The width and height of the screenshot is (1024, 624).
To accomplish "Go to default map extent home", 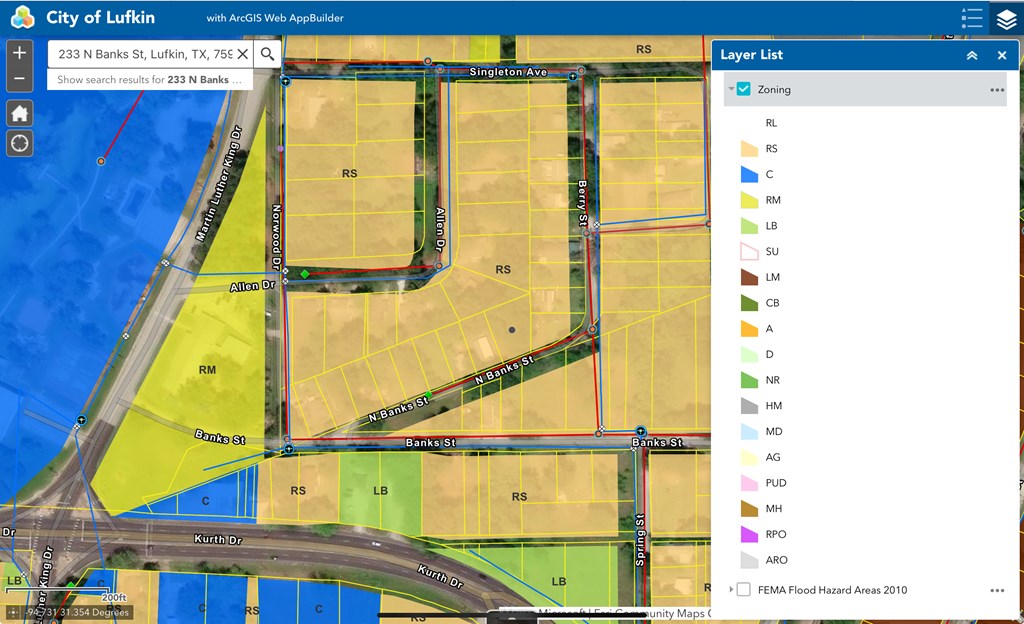I will coord(20,113).
